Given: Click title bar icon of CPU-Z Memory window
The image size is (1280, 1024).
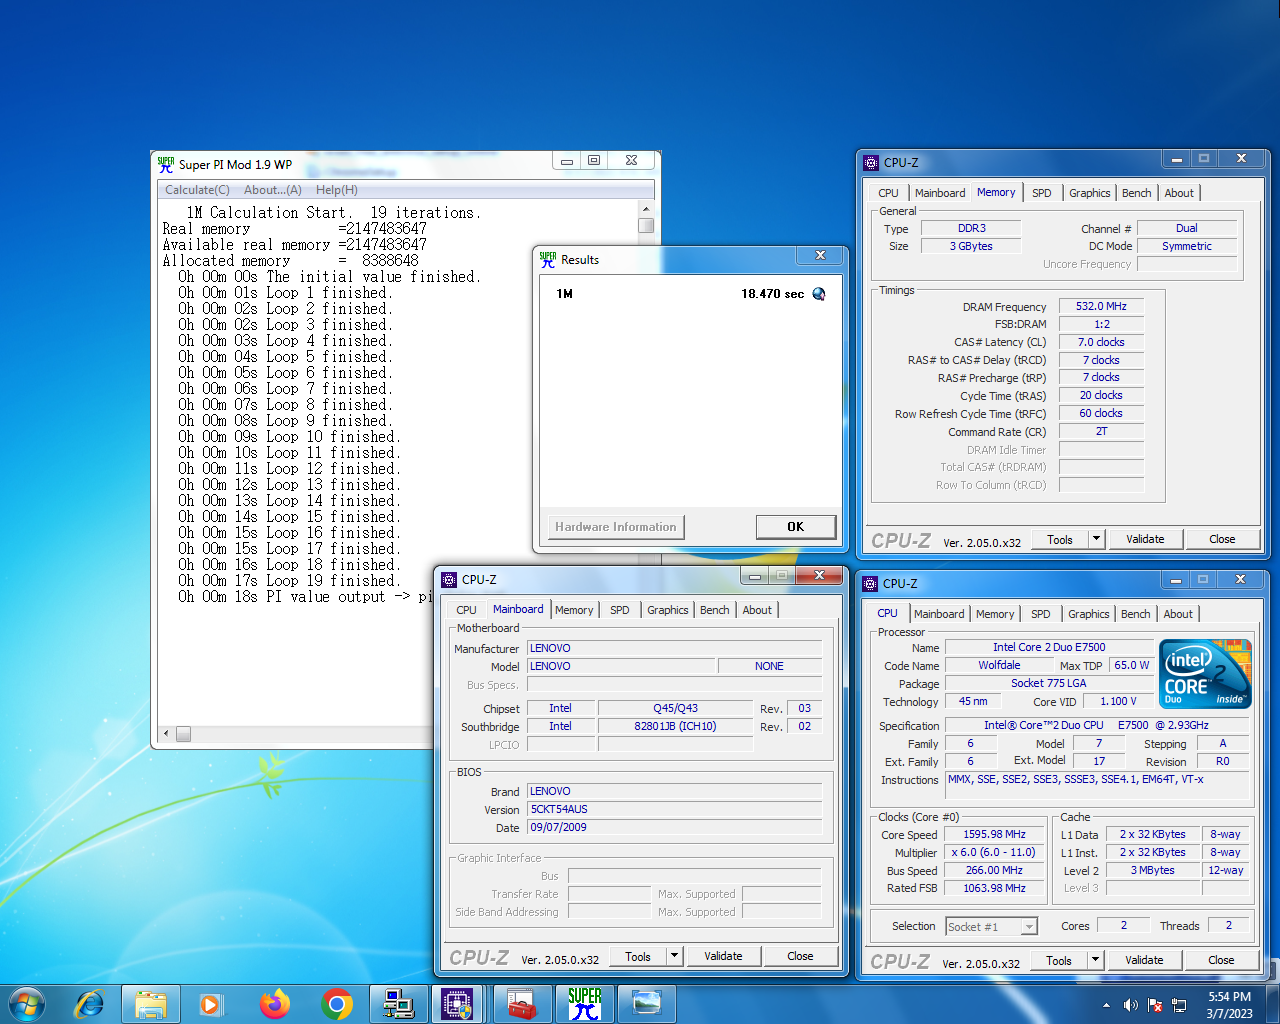Looking at the screenshot, I should (871, 162).
